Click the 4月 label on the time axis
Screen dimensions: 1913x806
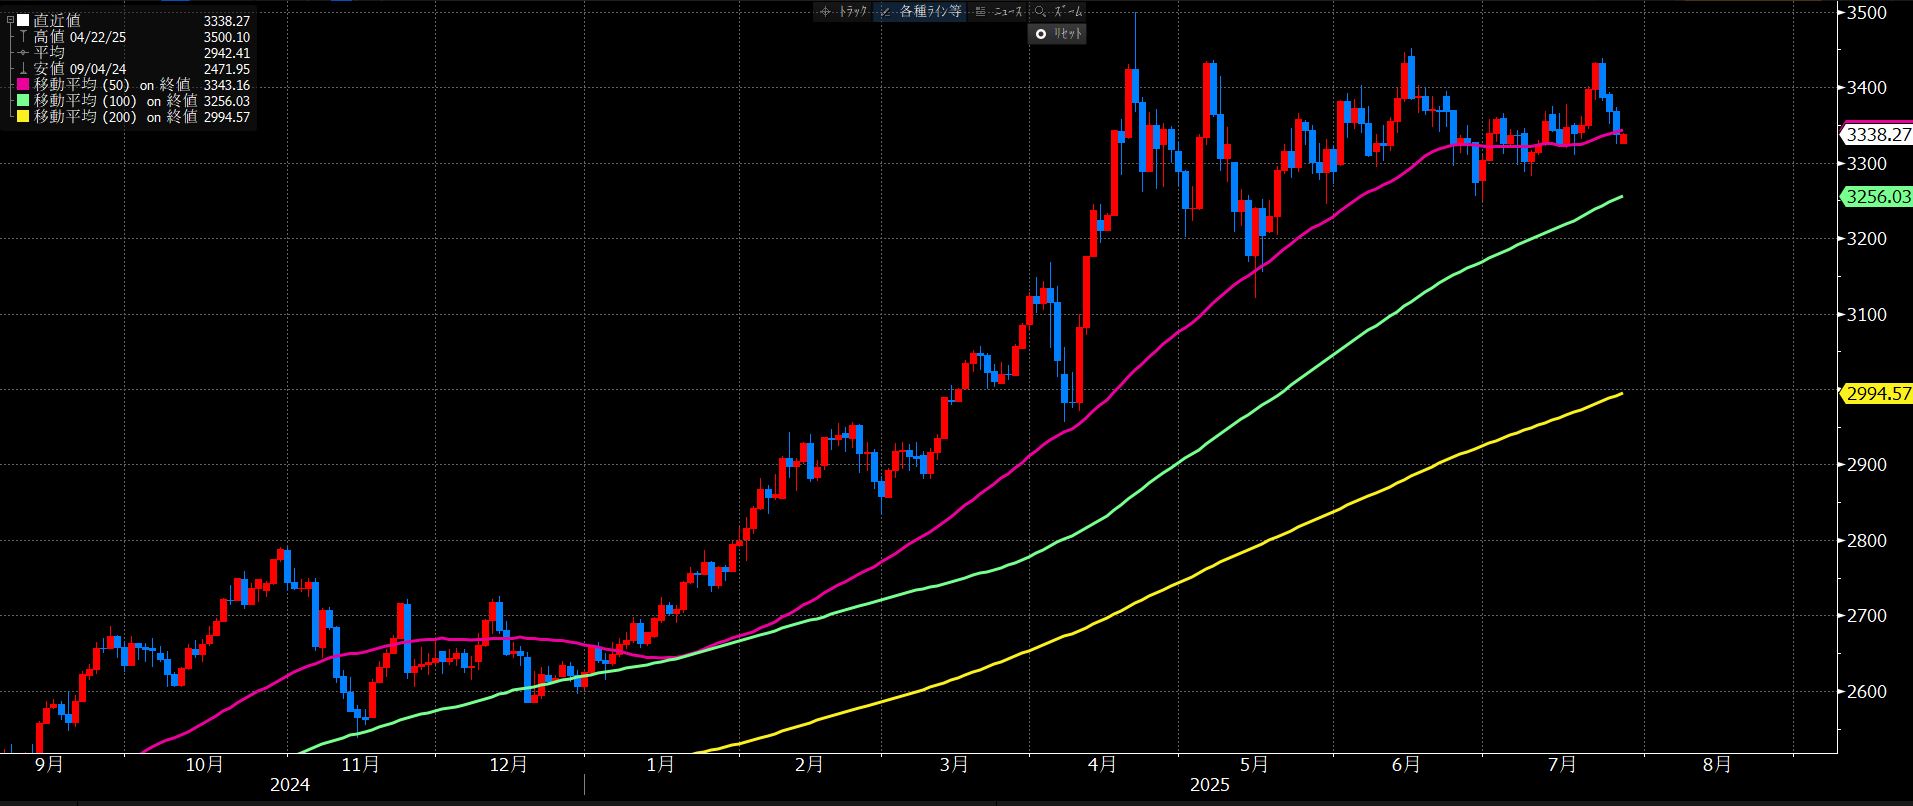point(1102,765)
